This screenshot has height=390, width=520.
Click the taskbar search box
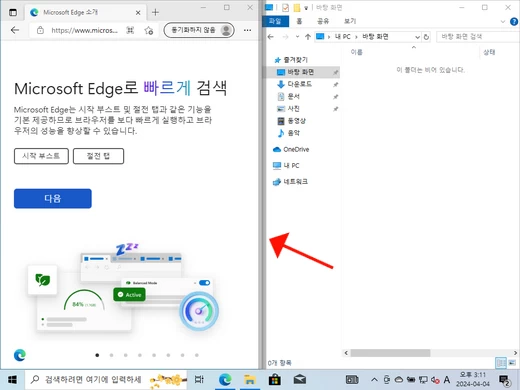click(x=106, y=380)
